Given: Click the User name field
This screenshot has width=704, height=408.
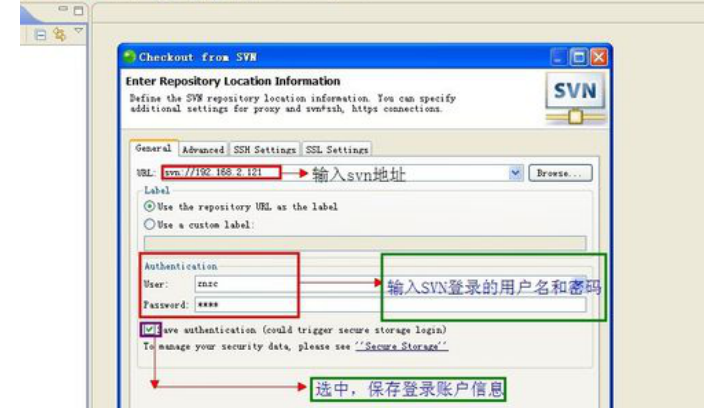Looking at the screenshot, I should [x=390, y=284].
